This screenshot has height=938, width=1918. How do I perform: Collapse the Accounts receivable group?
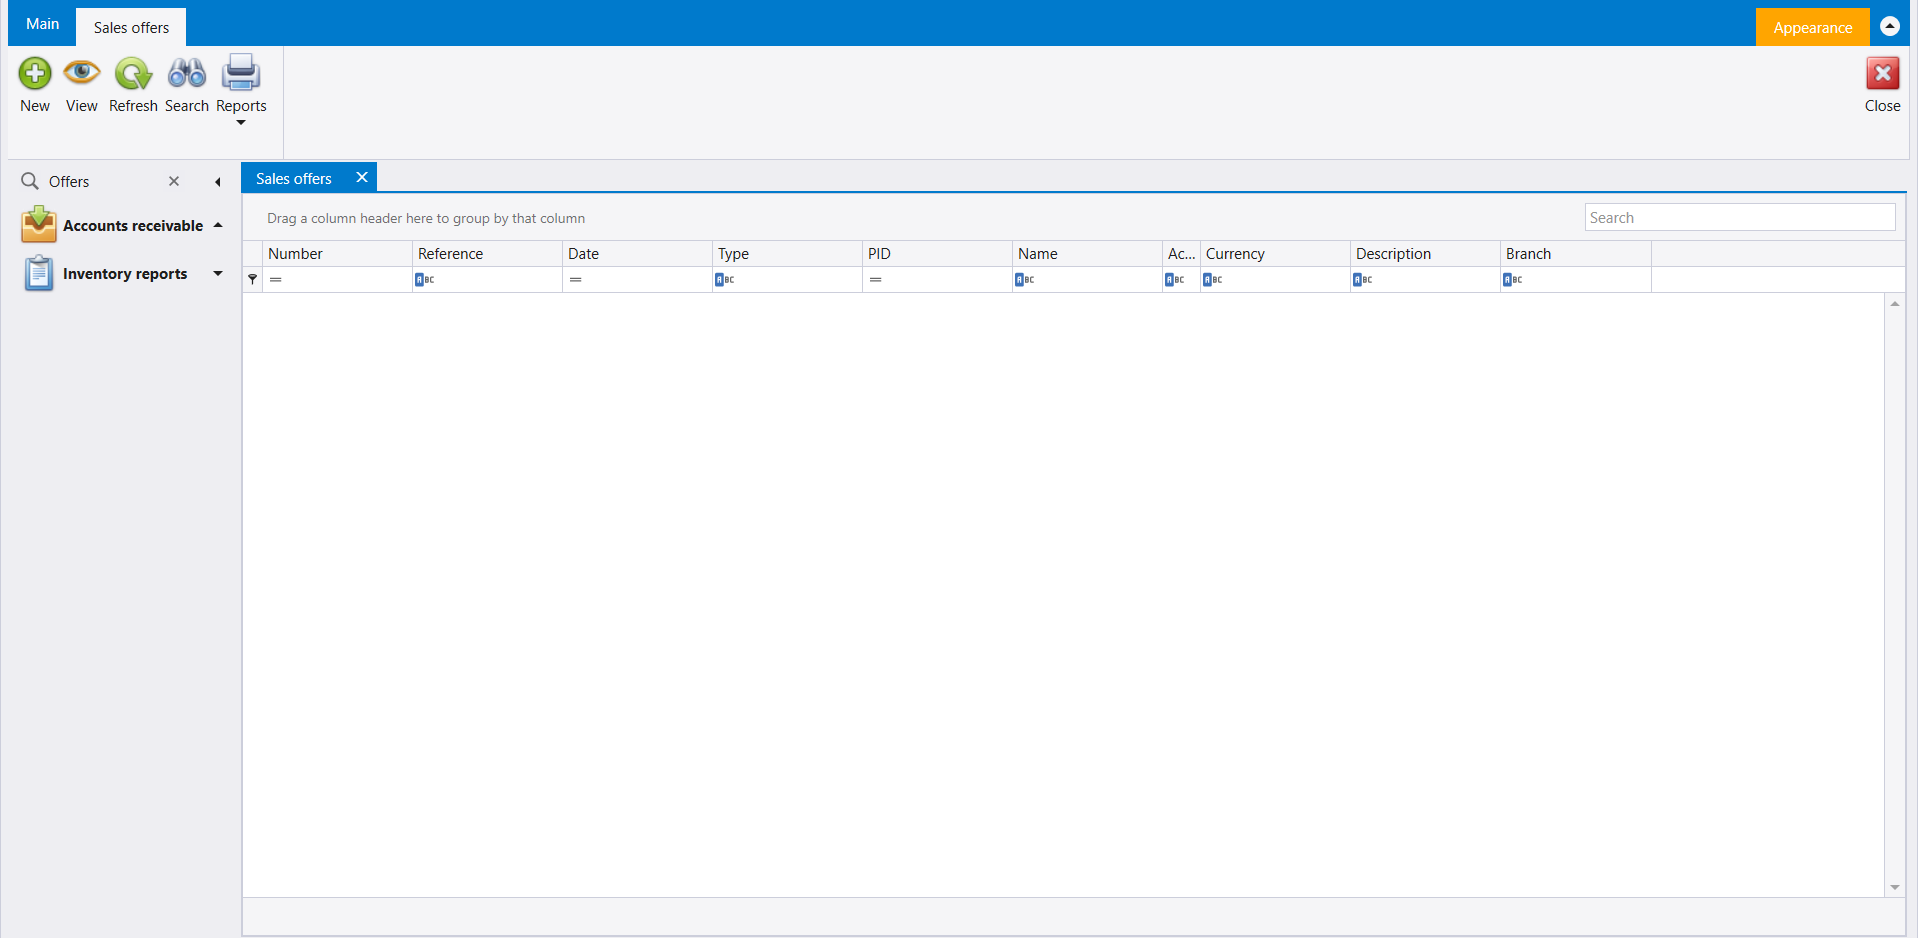[218, 225]
